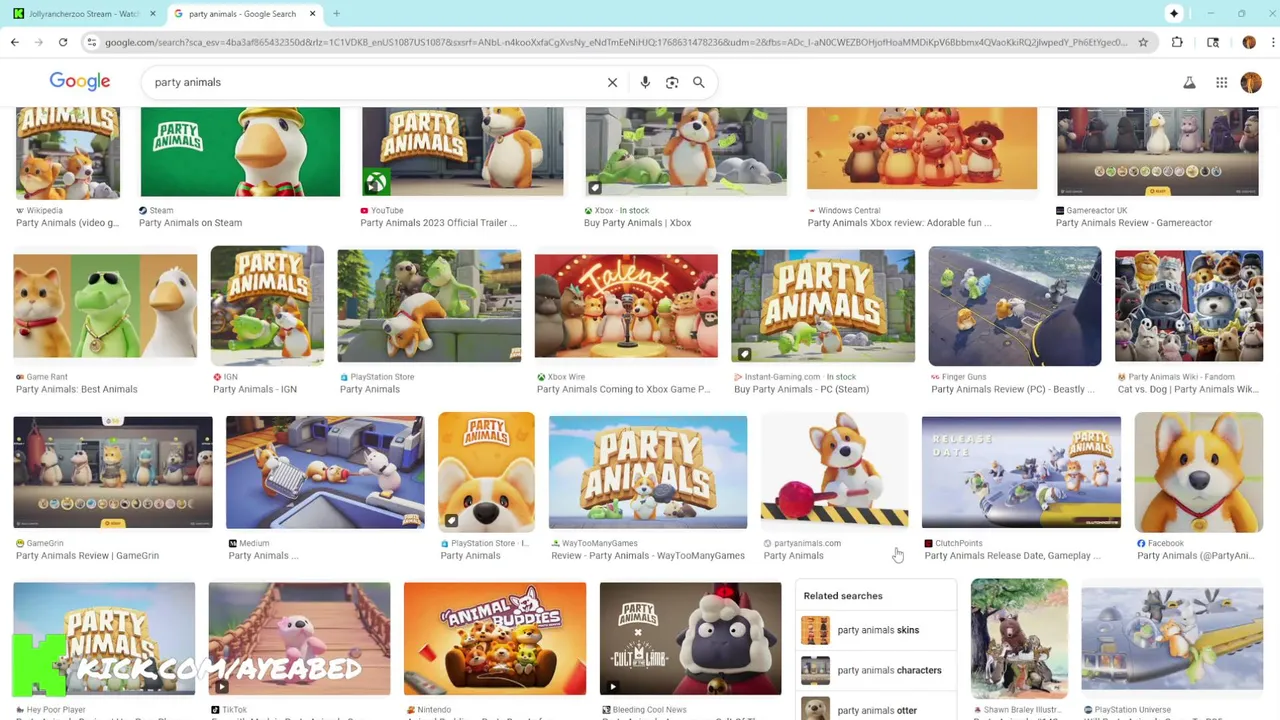
Task: Select the party animals Google Search tab
Action: pos(245,14)
